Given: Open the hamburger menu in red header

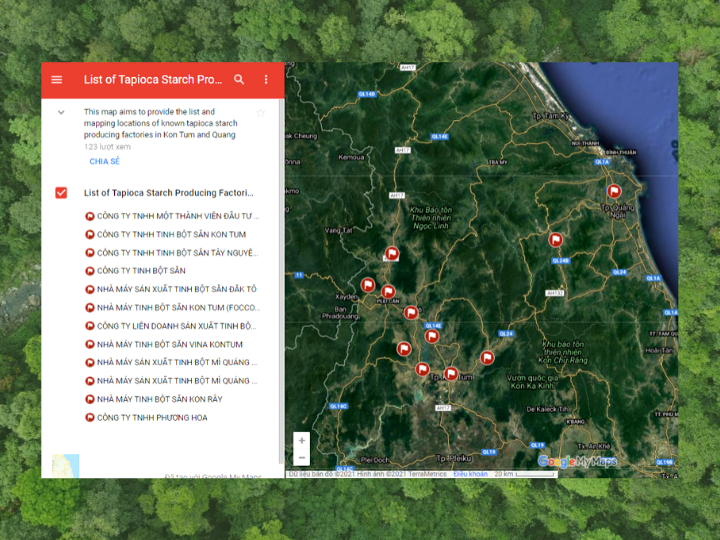Looking at the screenshot, I should [x=56, y=79].
